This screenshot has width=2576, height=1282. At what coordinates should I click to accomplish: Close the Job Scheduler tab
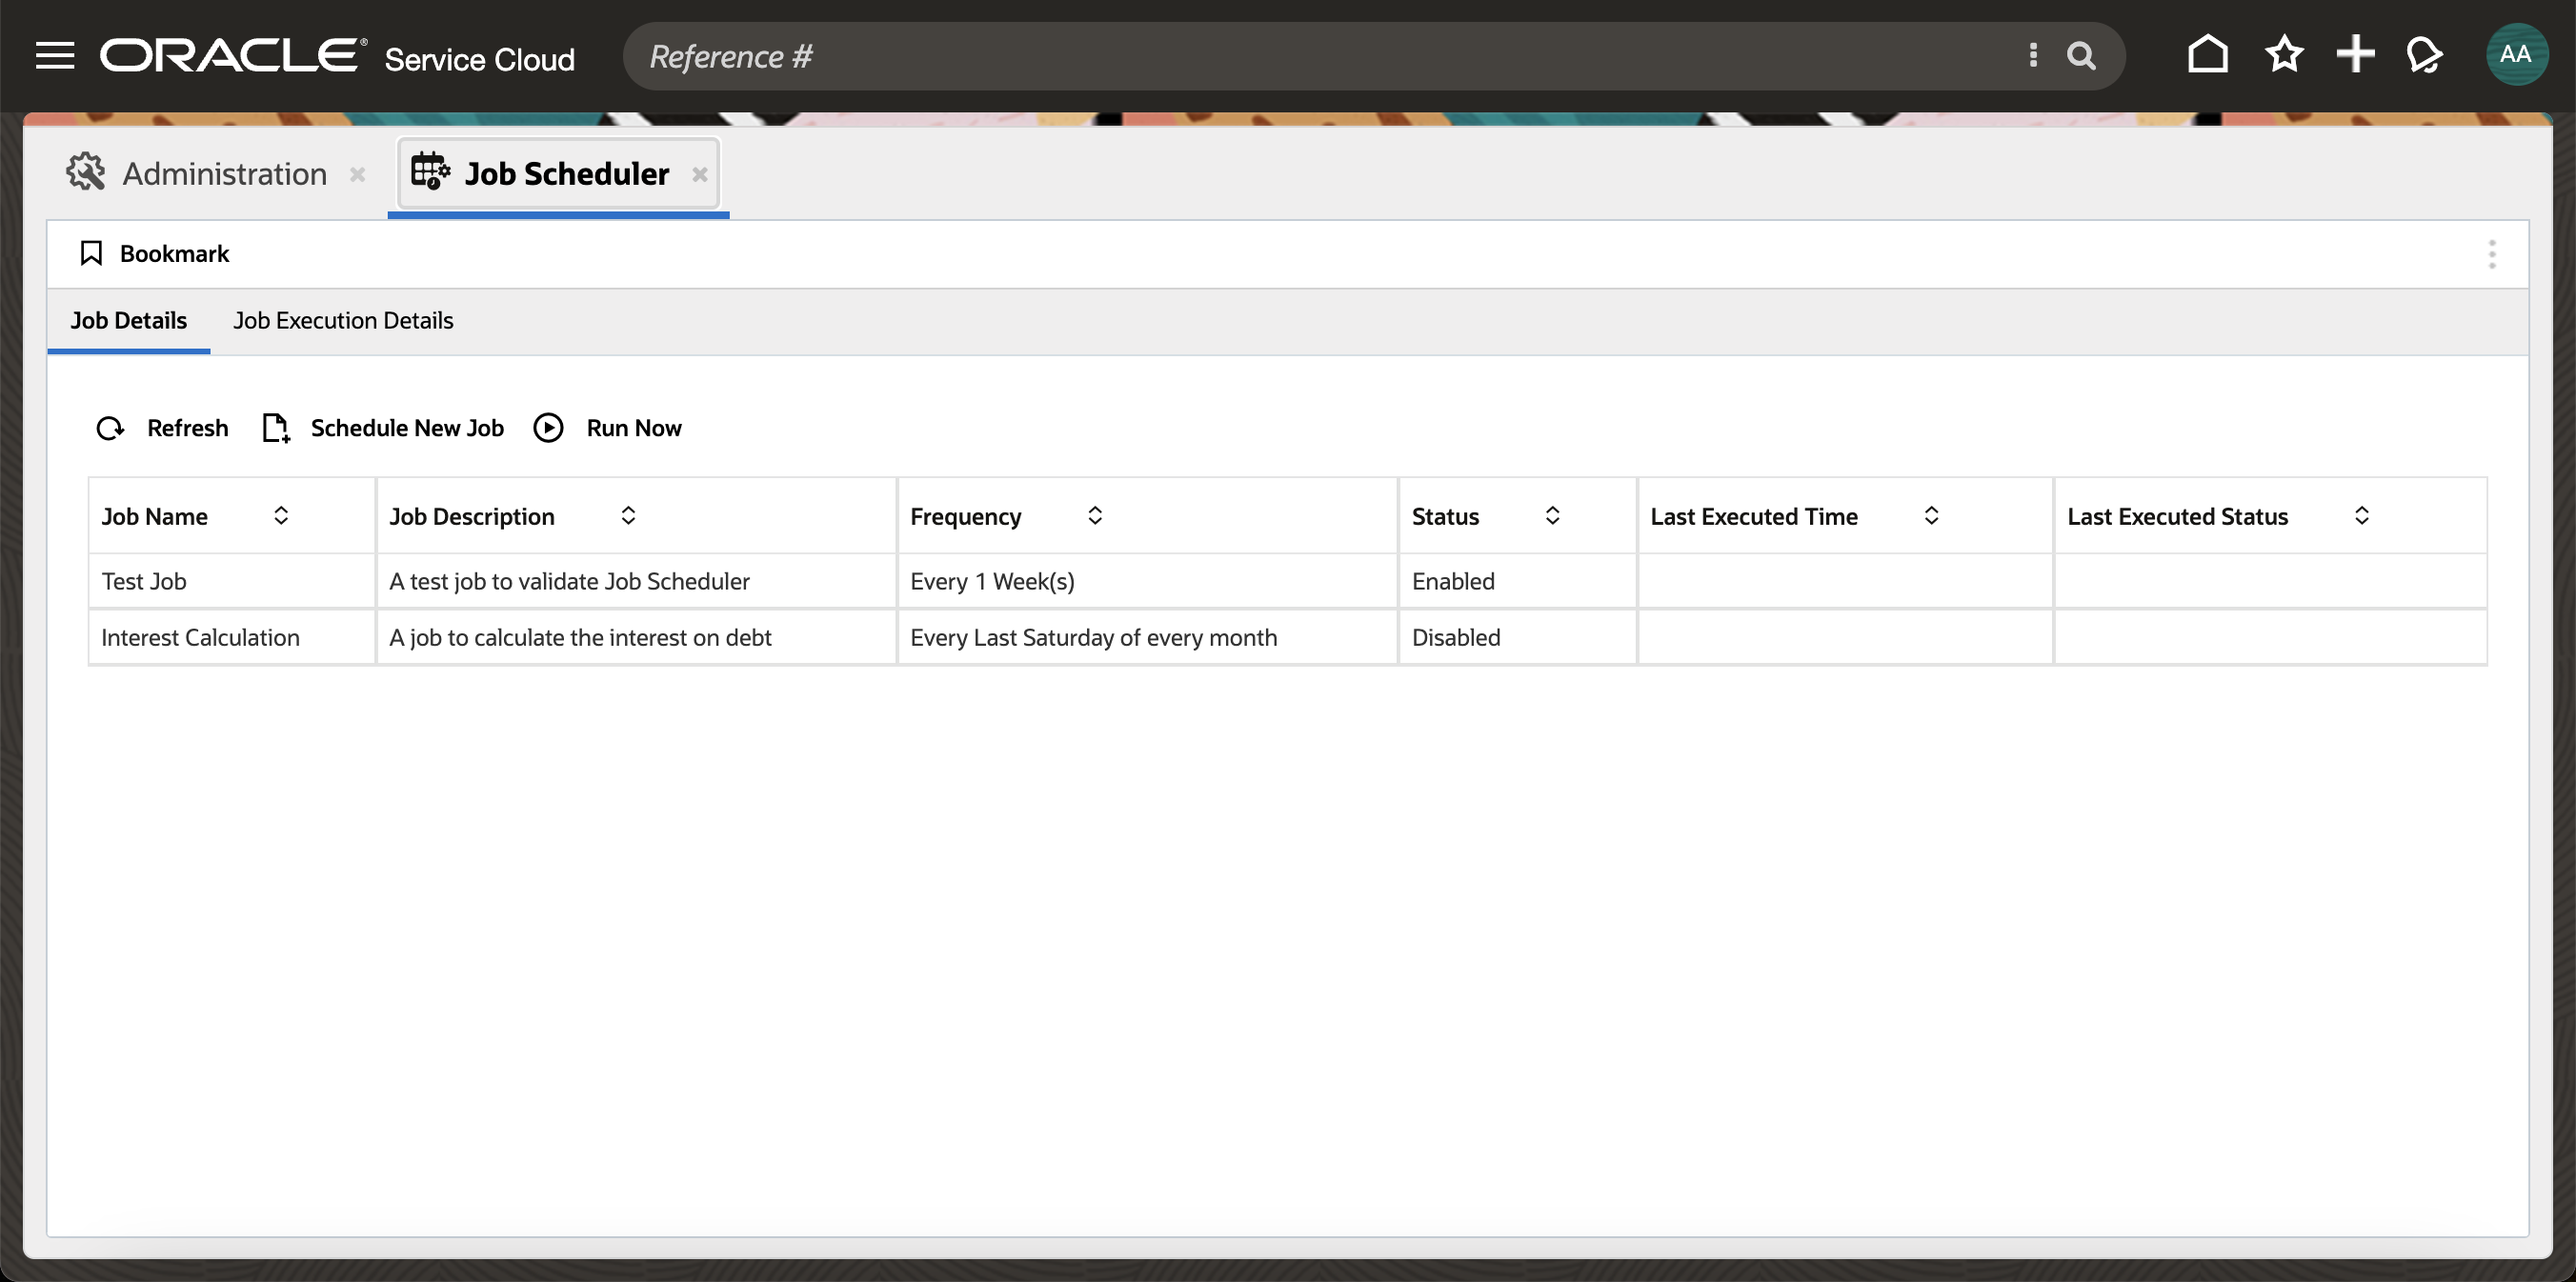pos(700,174)
